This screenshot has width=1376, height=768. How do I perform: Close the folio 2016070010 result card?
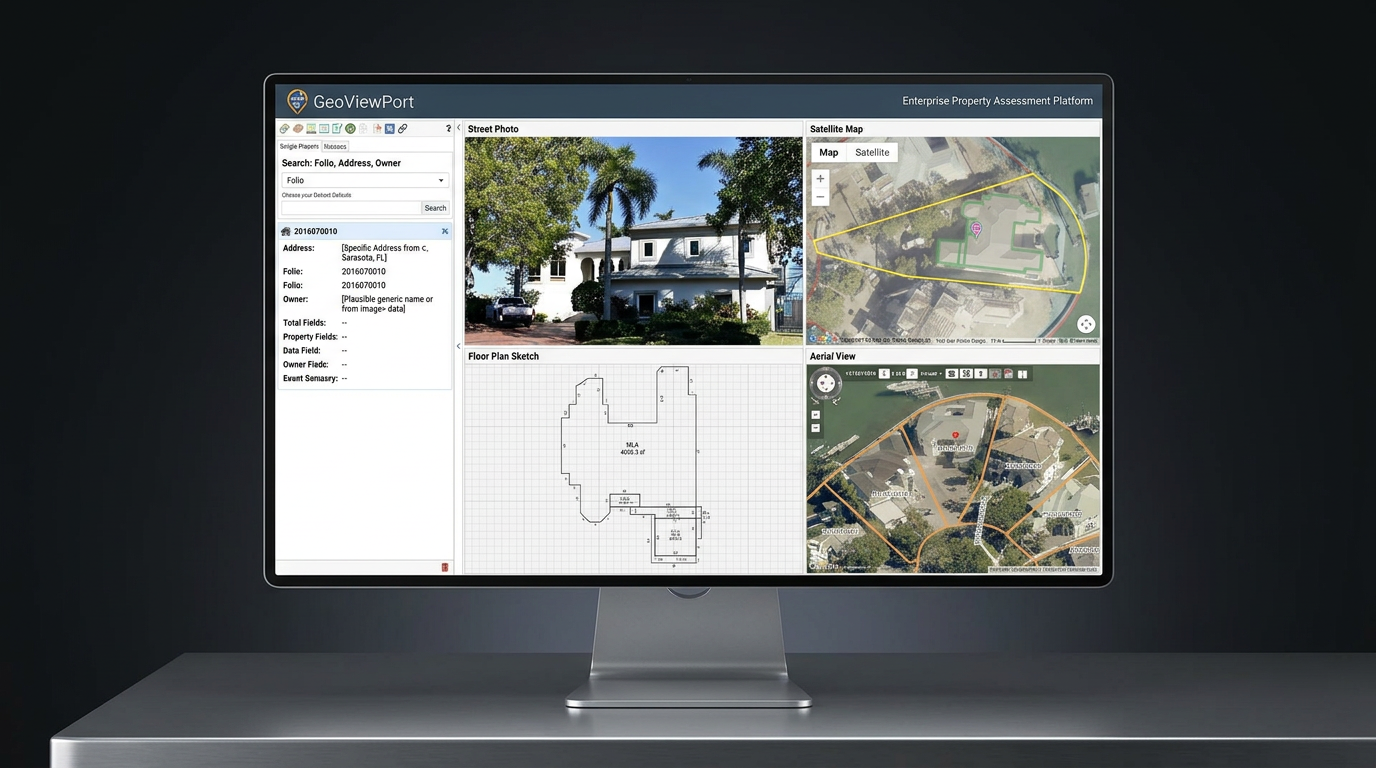click(x=444, y=230)
